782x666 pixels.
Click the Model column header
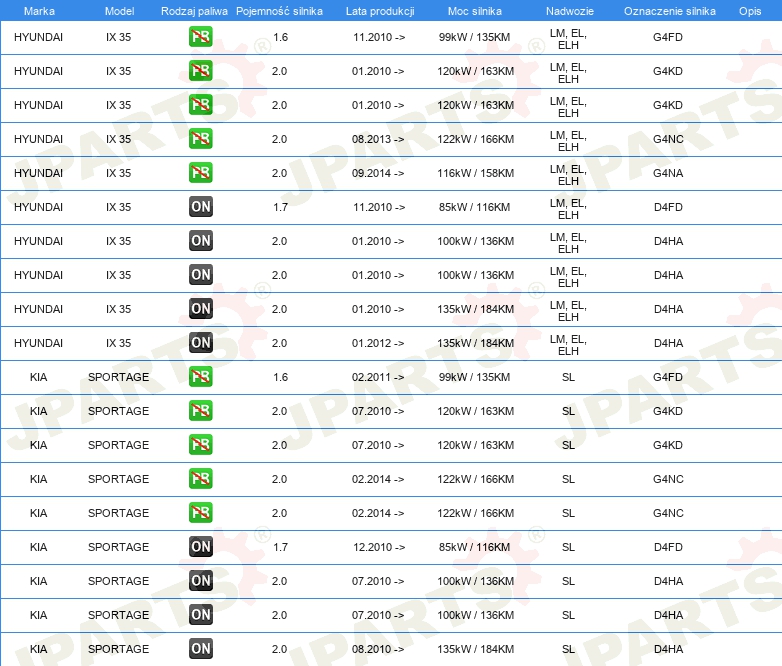point(118,10)
